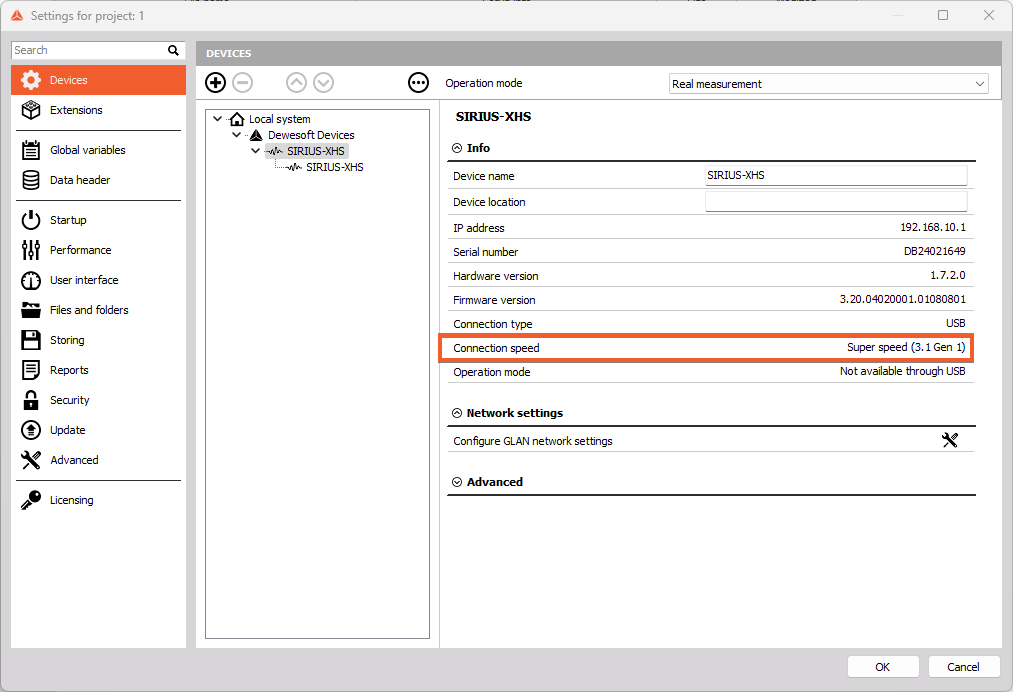Open the Devices settings page
1013x692 pixels.
point(98,80)
